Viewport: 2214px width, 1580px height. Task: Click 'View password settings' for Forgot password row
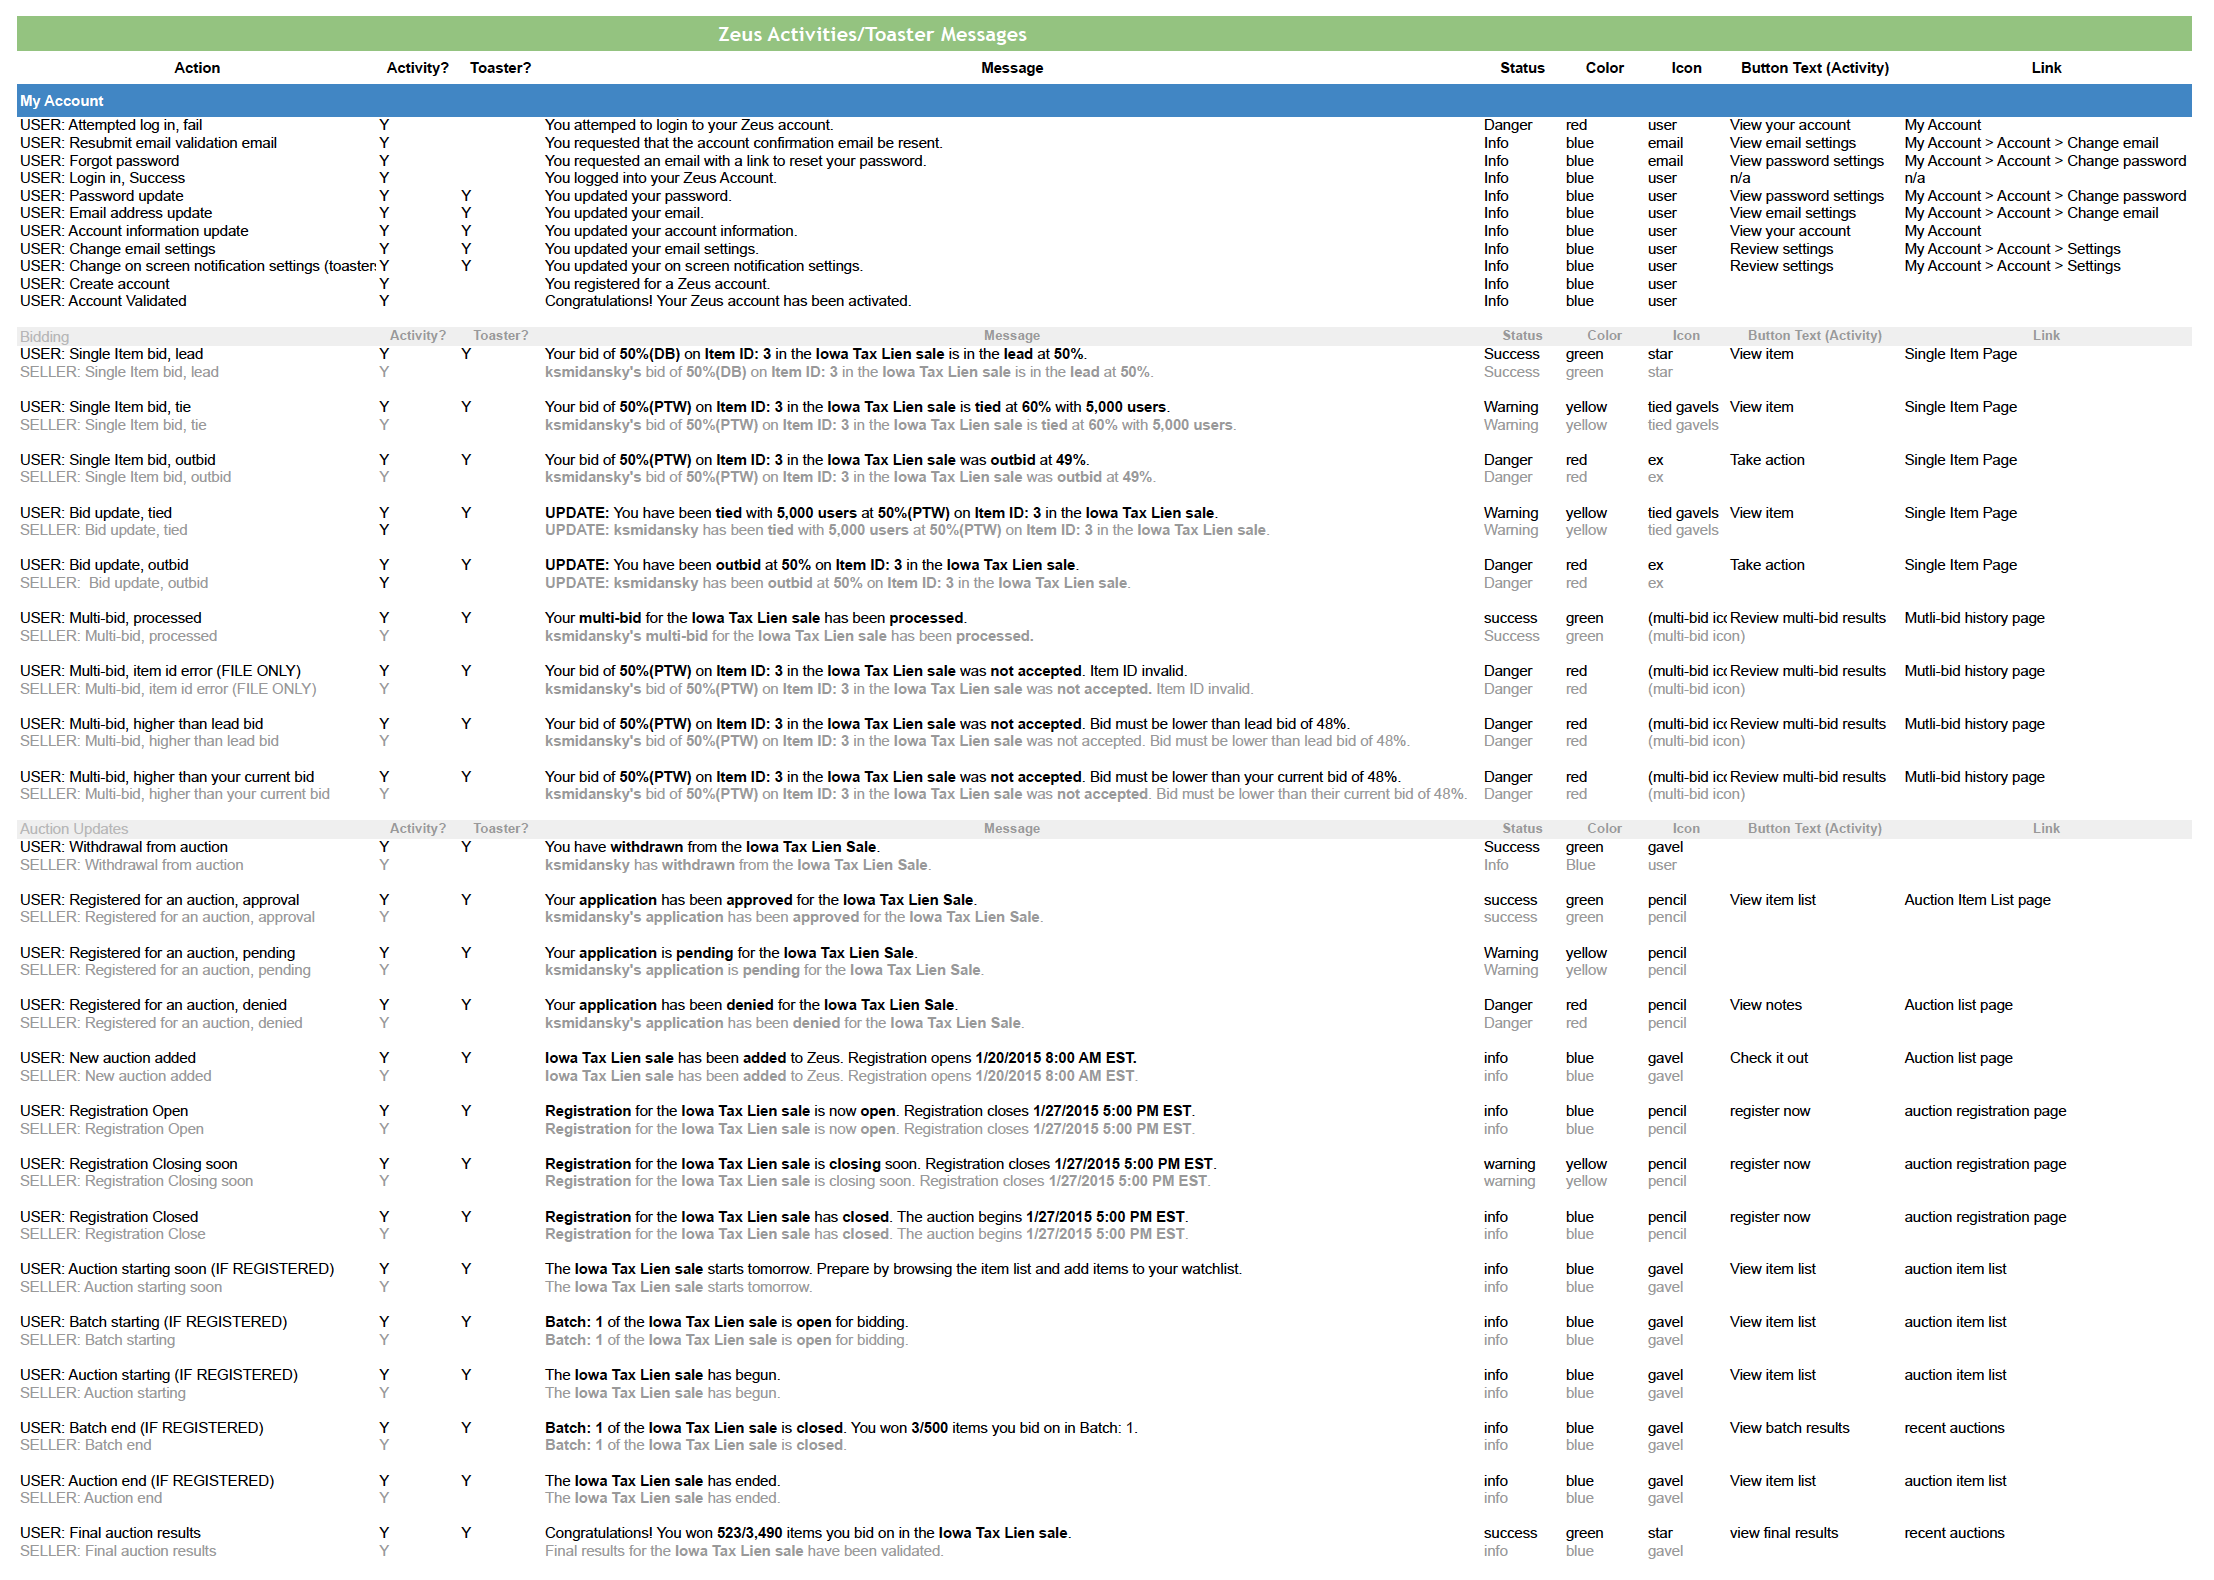[1806, 161]
